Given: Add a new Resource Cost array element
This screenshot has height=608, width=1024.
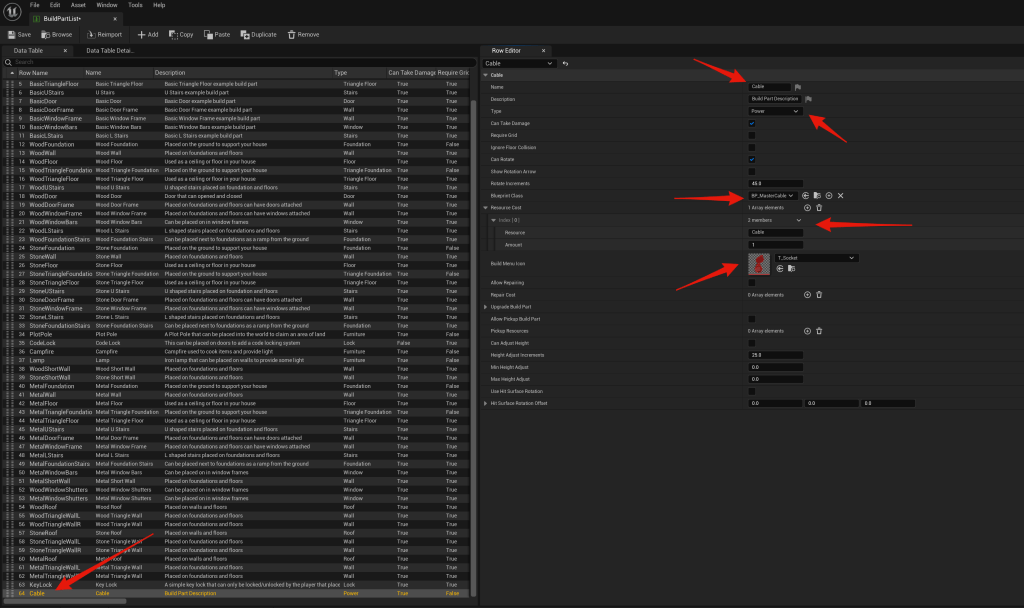Looking at the screenshot, I should (x=807, y=207).
